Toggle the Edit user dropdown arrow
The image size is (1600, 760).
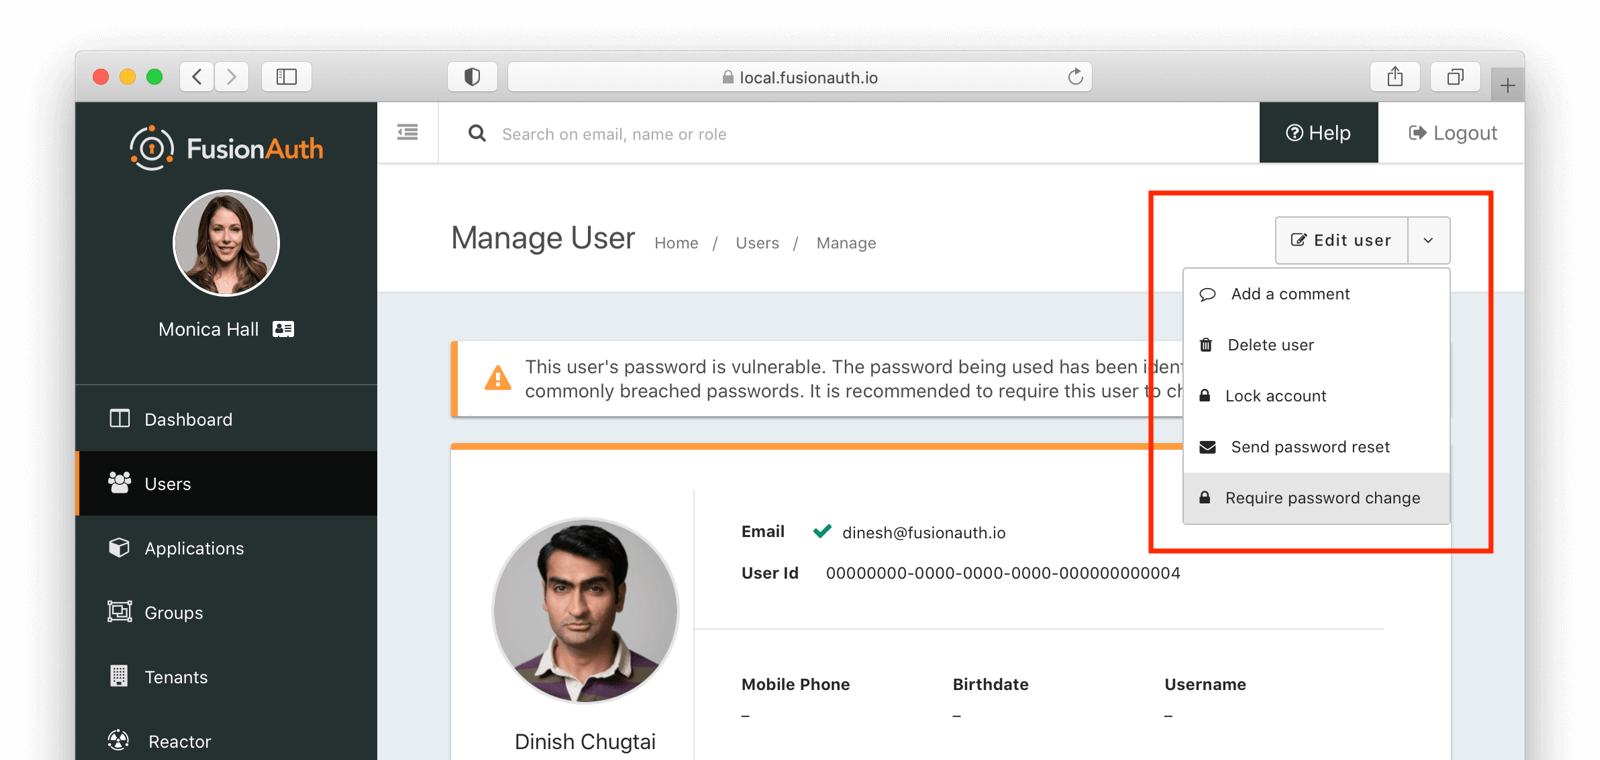1429,240
